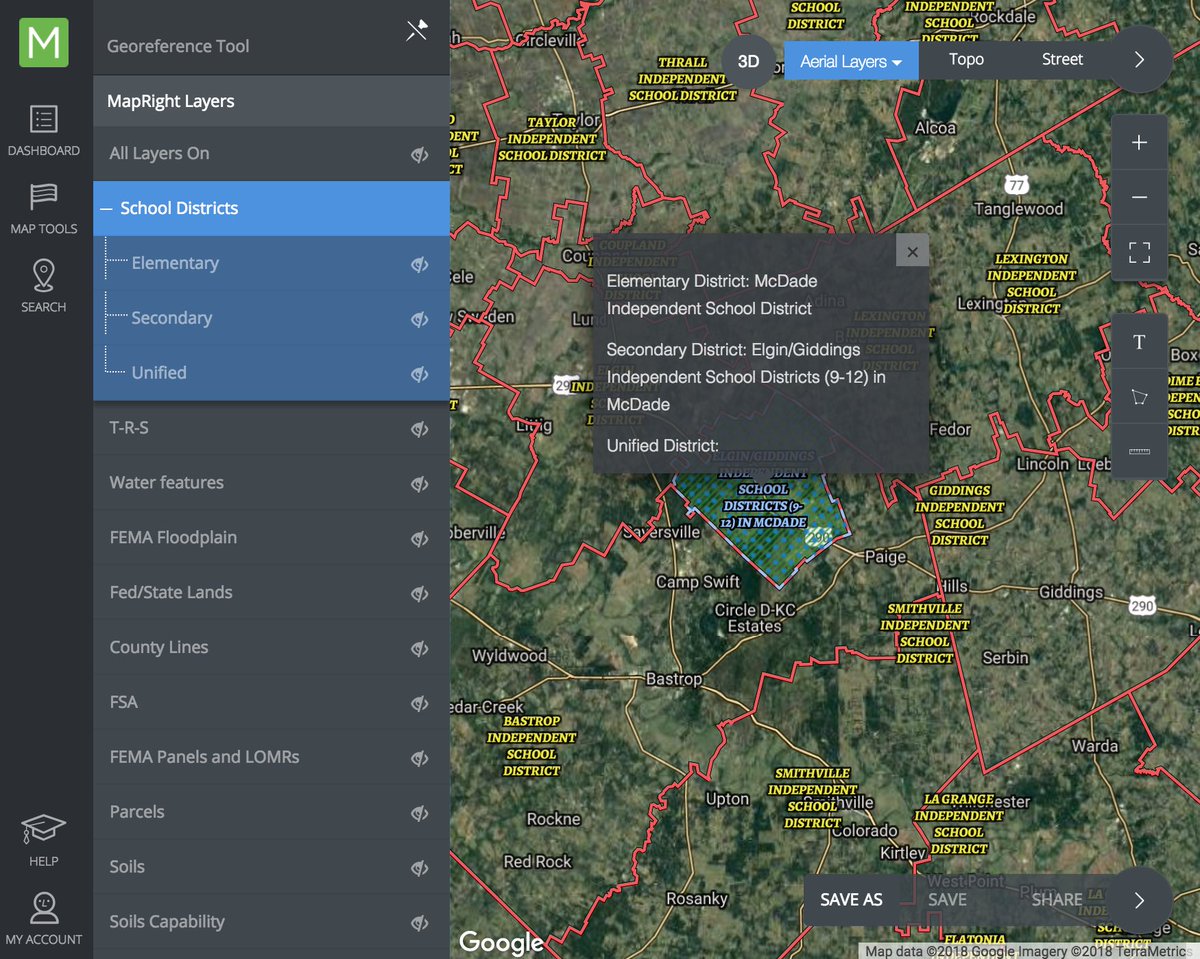Unpin the layers panel with pin icon
The height and width of the screenshot is (959, 1200).
pos(417,31)
